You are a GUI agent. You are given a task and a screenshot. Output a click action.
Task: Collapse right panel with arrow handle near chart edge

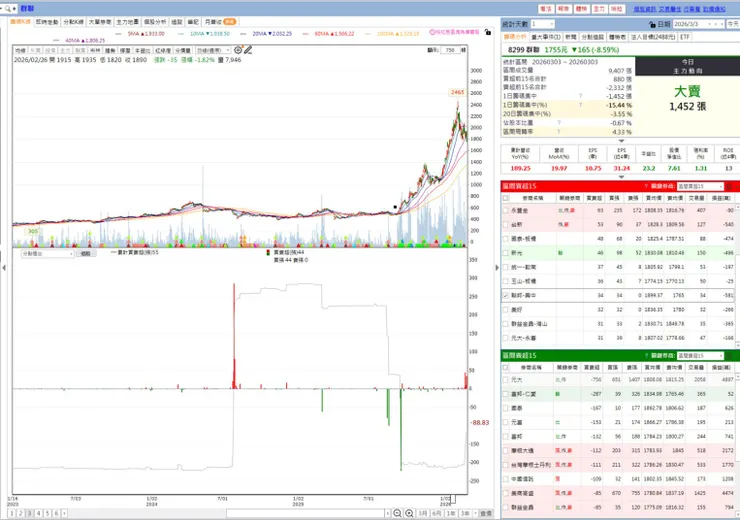click(x=496, y=268)
